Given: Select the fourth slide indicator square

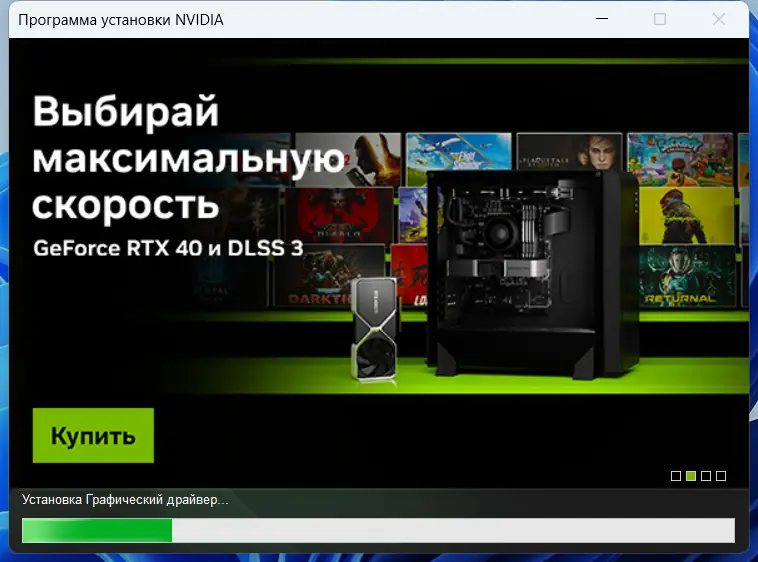Looking at the screenshot, I should 721,476.
